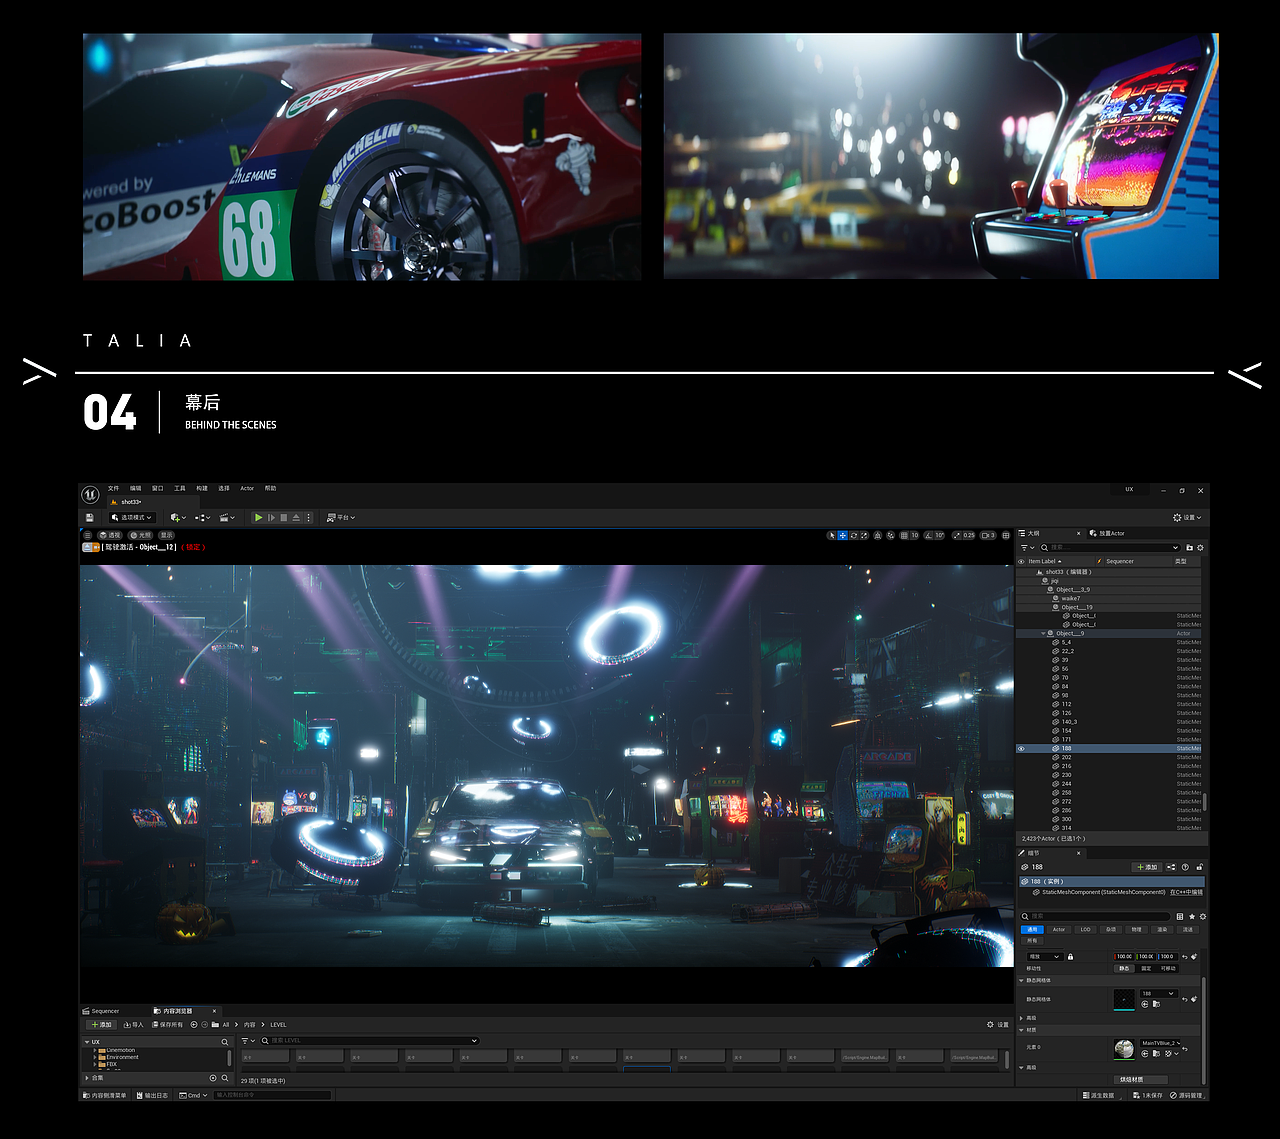Open the 编辑 menu

(135, 488)
